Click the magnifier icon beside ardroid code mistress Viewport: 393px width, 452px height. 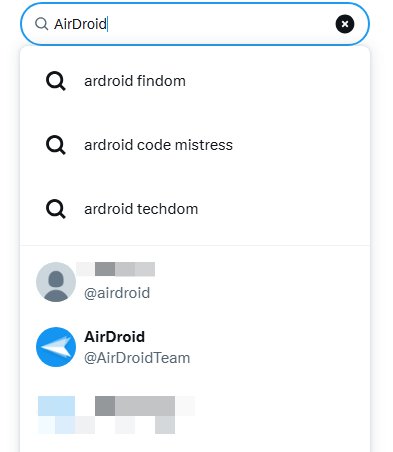click(x=56, y=145)
